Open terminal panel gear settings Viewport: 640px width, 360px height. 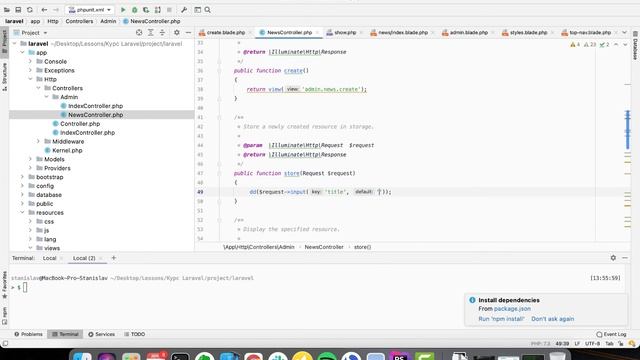coord(613,258)
